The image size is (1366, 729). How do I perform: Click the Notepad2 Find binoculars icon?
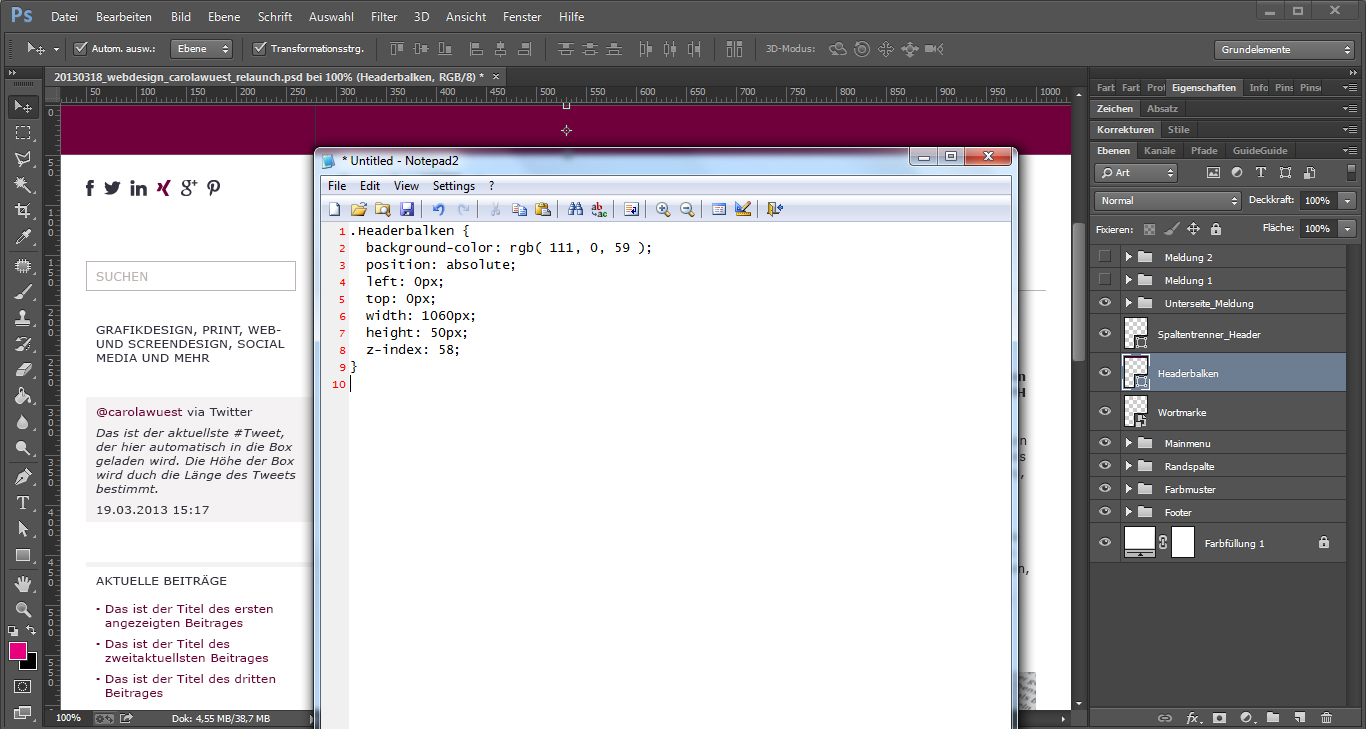coord(575,209)
